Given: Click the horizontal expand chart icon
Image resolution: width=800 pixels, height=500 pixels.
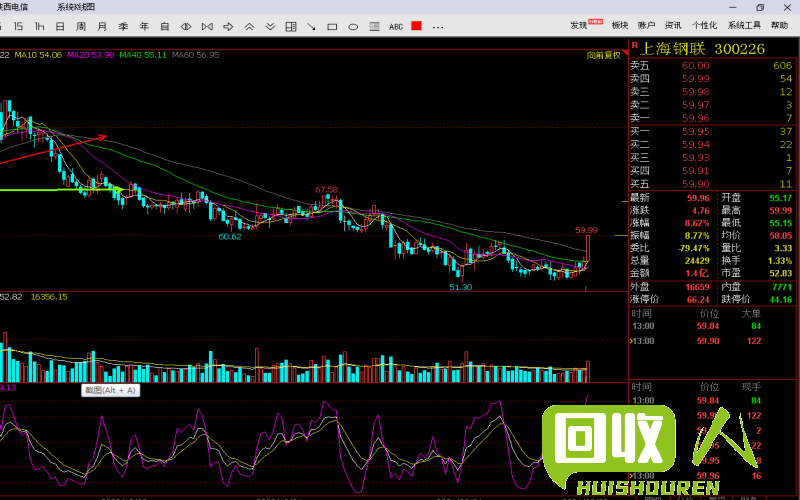Looking at the screenshot, I should coord(186,27).
